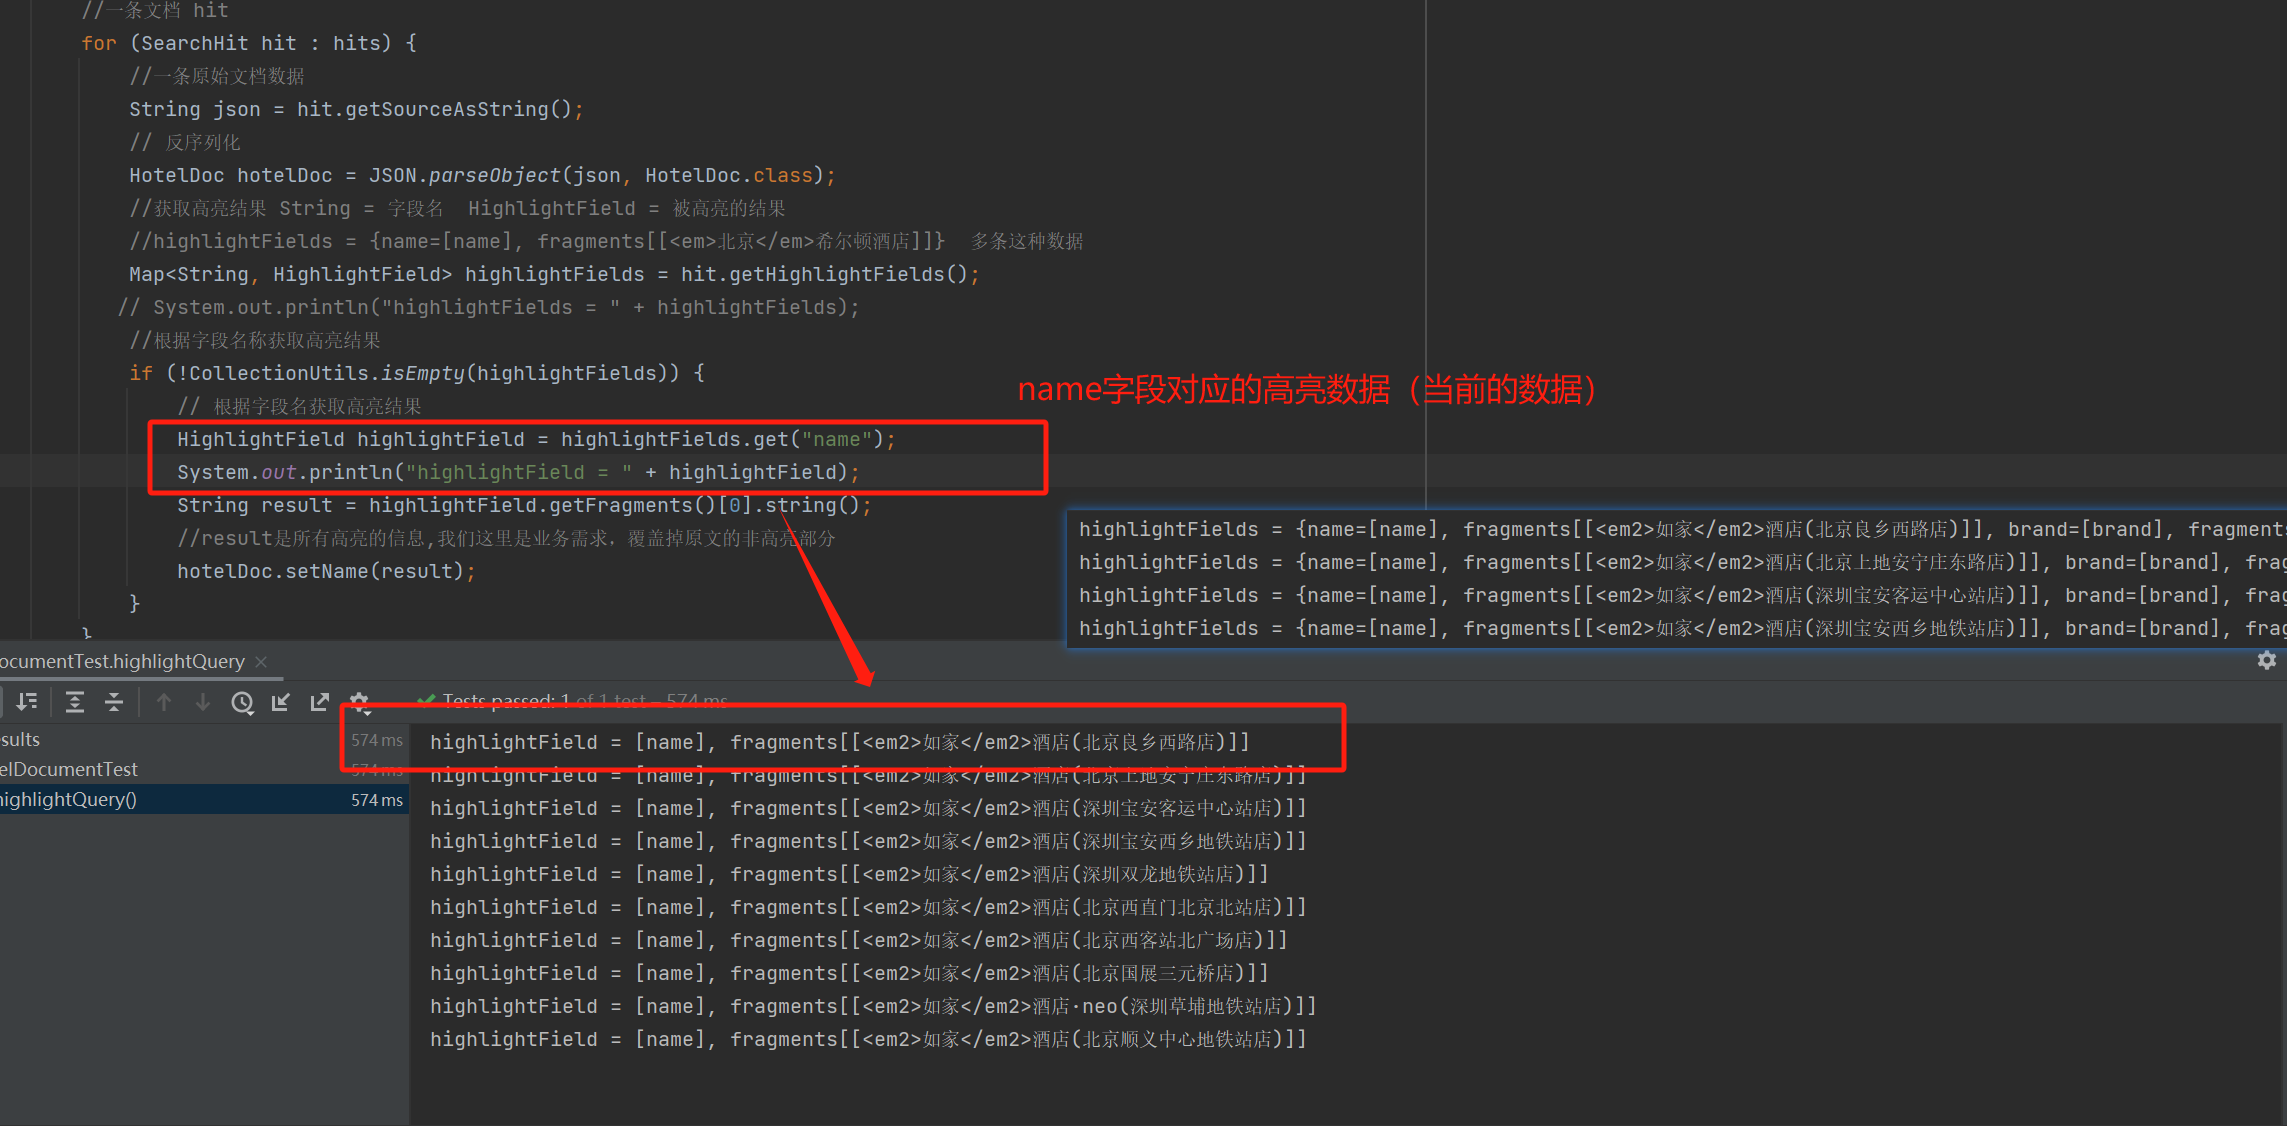Go to next failed test arrow
Screen dimensions: 2287x1126
[203, 702]
